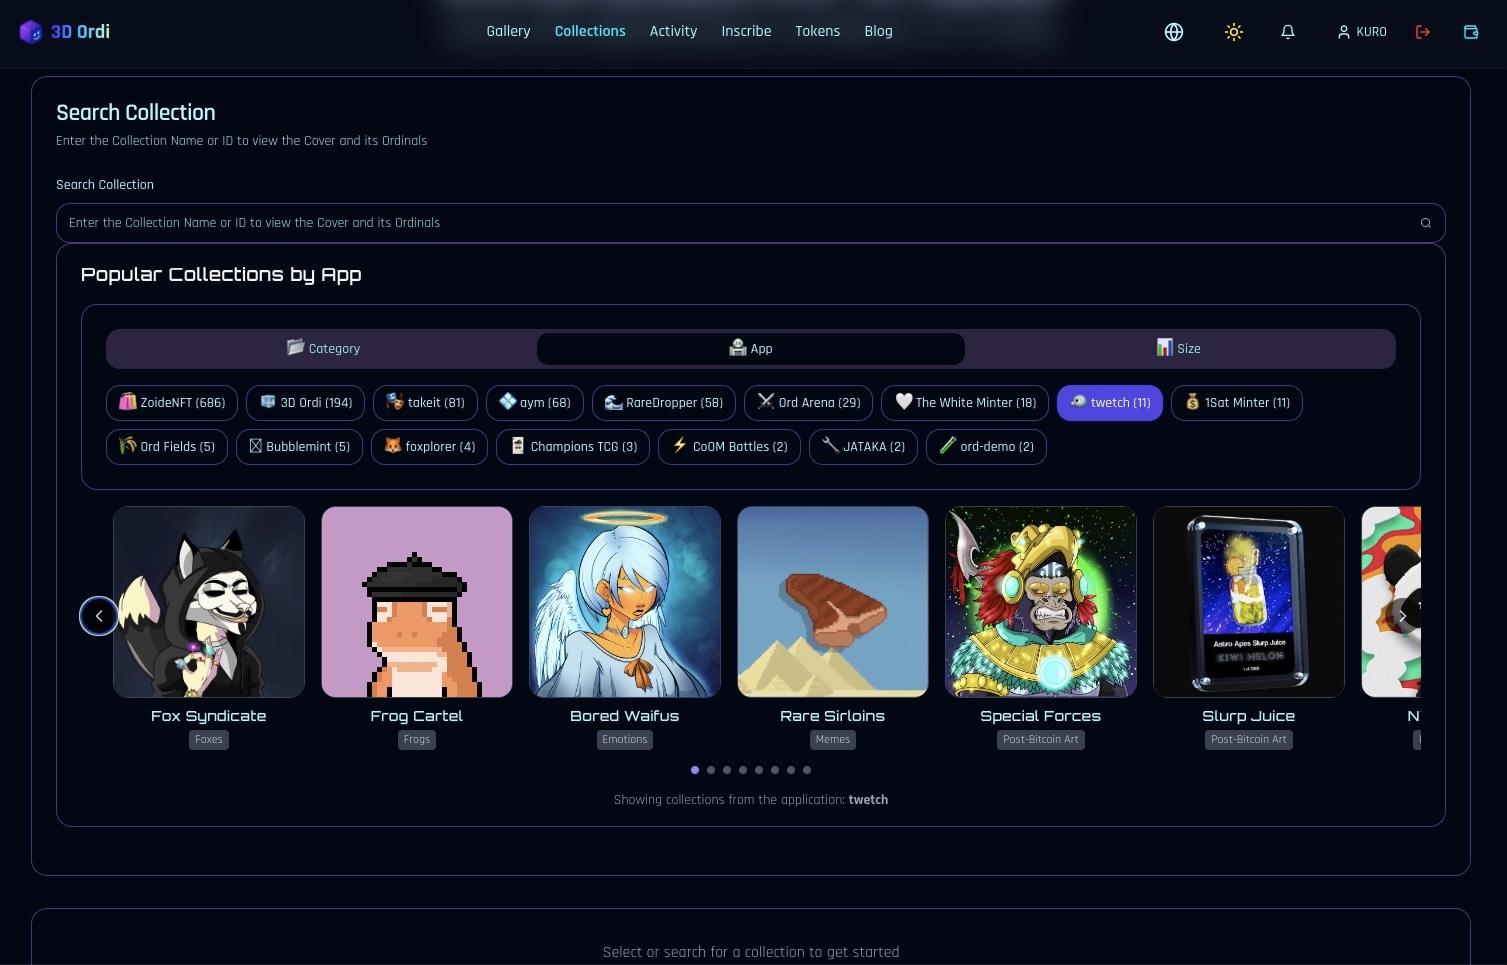Click the Foxes category tag

click(209, 740)
